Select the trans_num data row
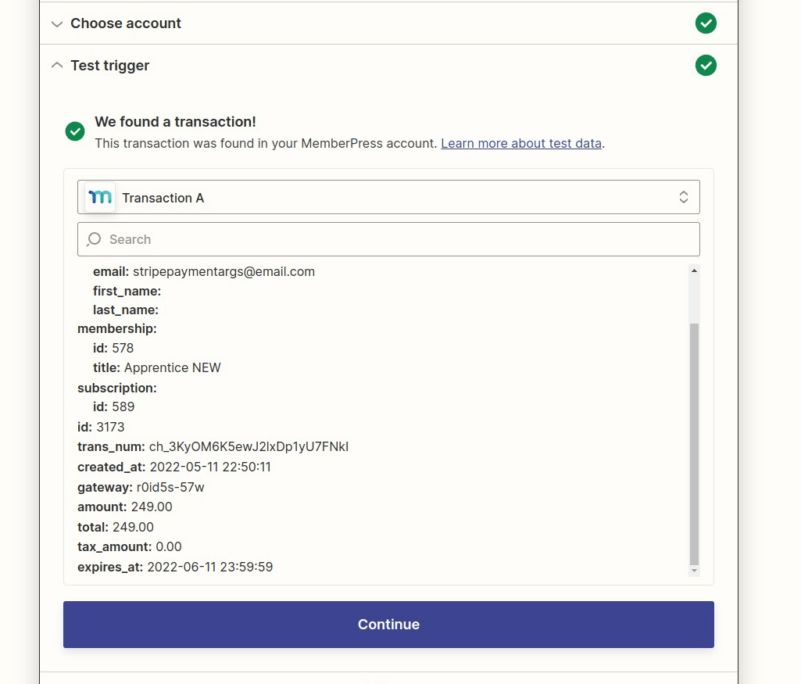 coord(213,447)
